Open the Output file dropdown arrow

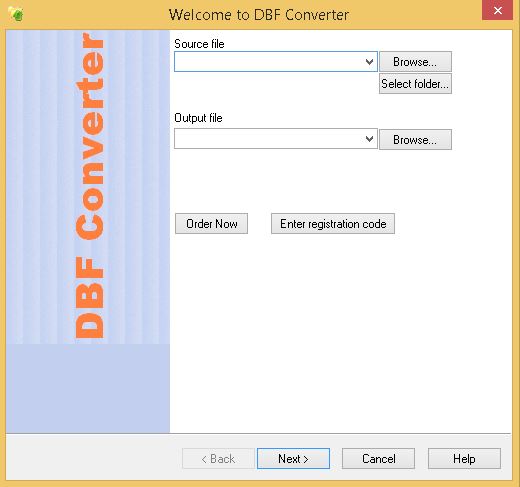(x=369, y=139)
